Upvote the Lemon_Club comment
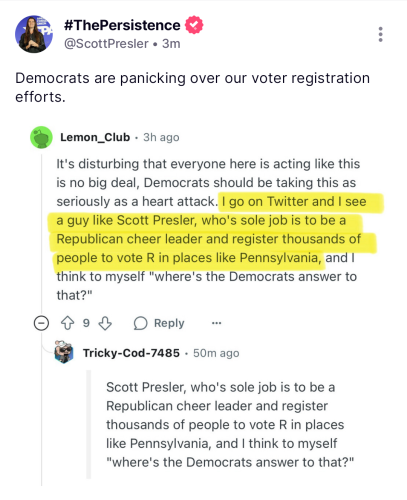The width and height of the screenshot is (407, 500). tap(68, 323)
